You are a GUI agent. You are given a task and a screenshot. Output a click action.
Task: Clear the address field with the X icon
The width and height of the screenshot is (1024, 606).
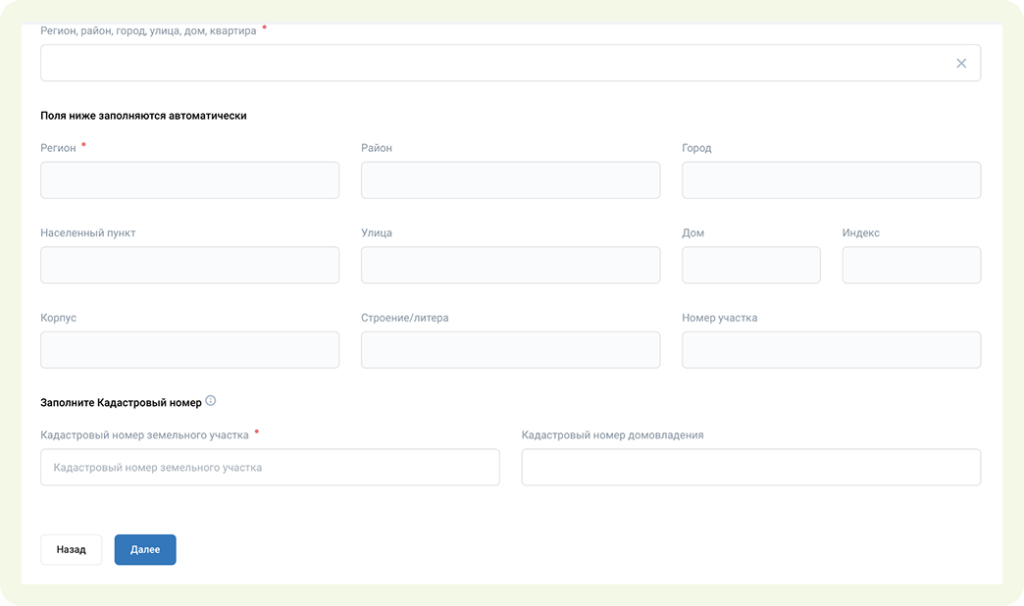[961, 63]
